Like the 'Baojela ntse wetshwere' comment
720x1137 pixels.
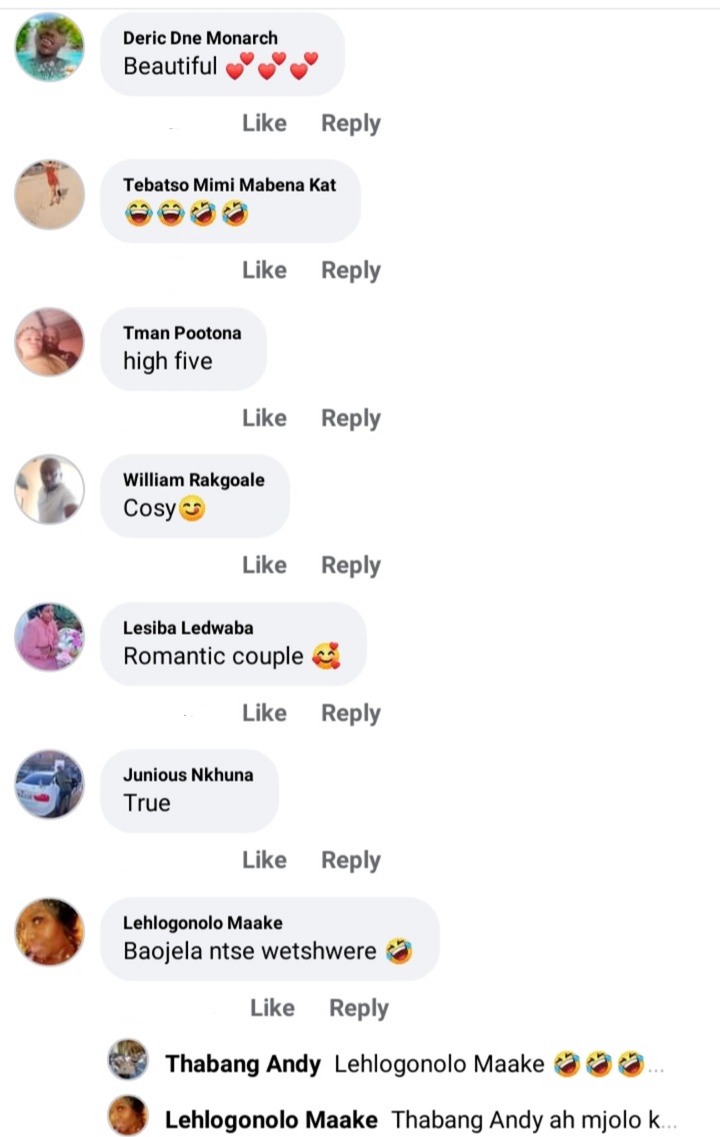tap(273, 1009)
